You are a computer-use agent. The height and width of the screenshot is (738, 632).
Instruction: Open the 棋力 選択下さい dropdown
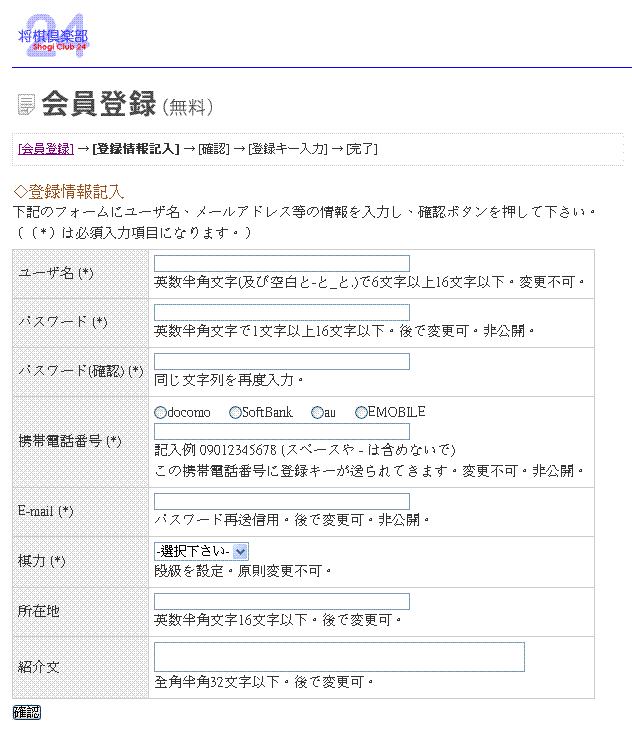tap(201, 551)
